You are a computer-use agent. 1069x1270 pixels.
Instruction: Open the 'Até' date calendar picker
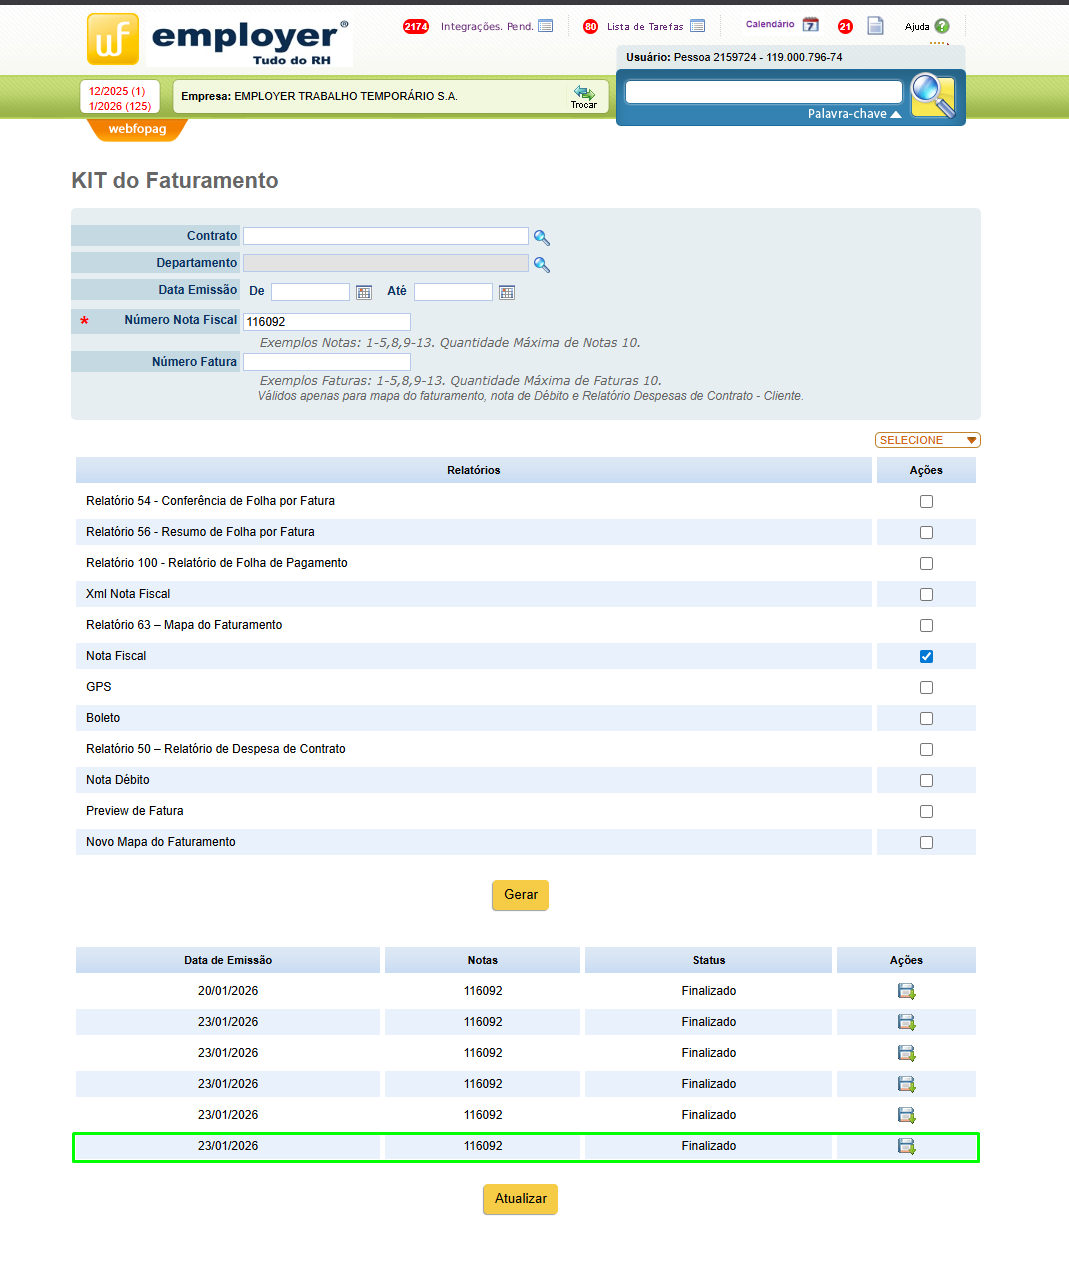tap(507, 292)
